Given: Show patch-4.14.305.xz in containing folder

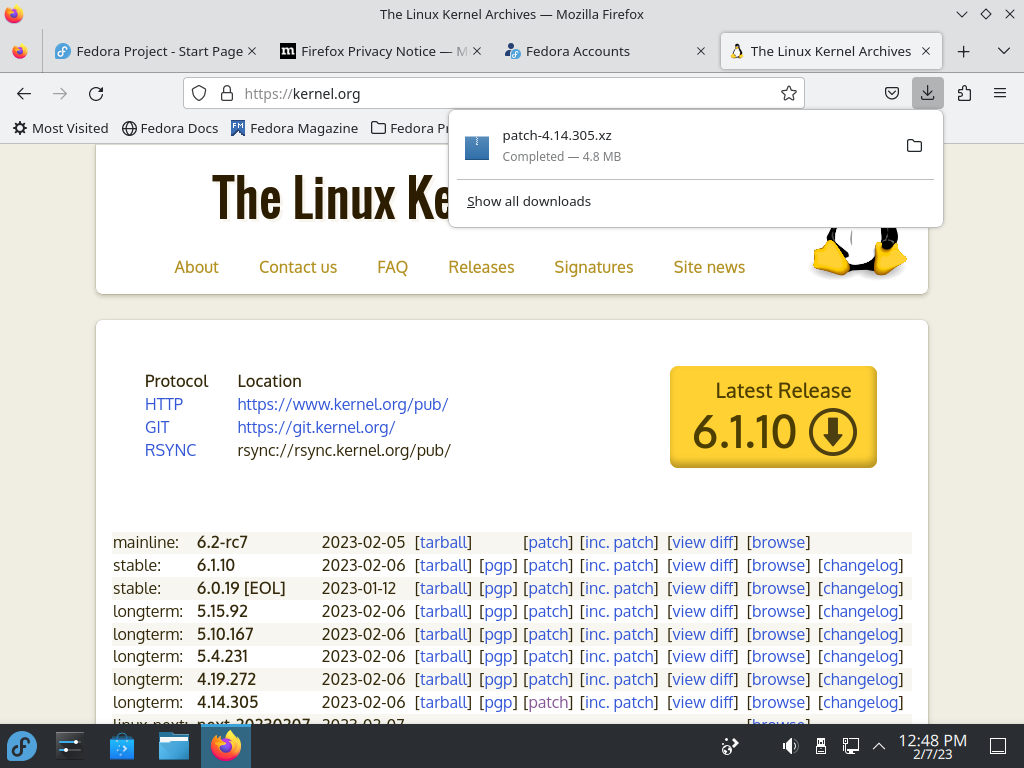Looking at the screenshot, I should (914, 146).
